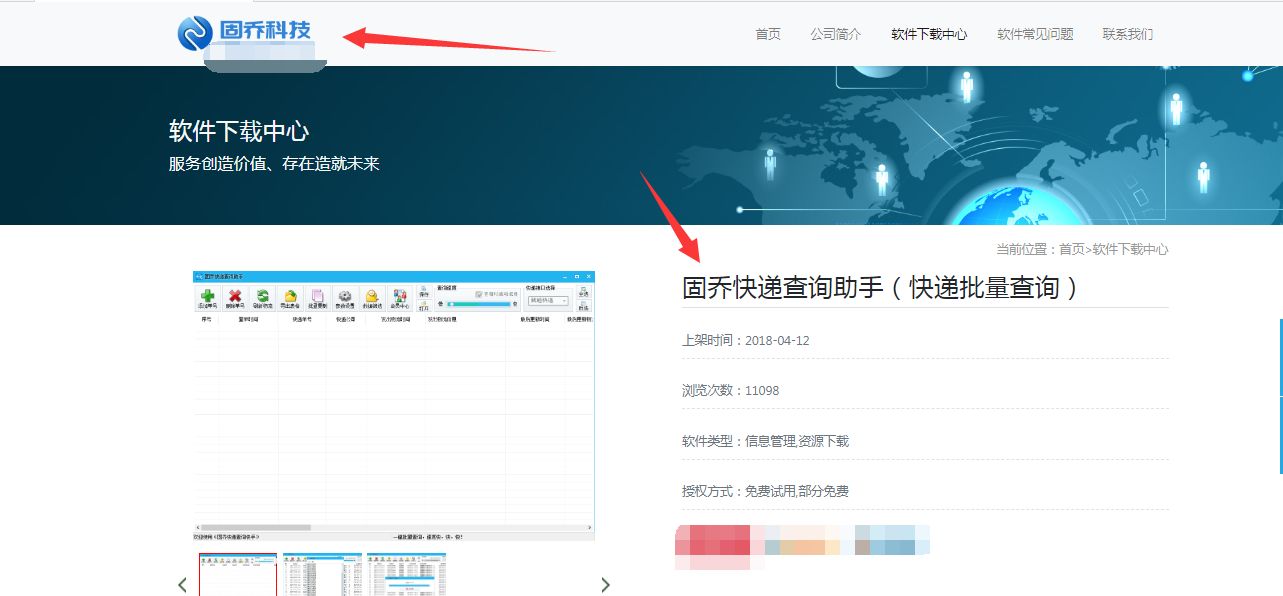
Task: Click the save icon above the open icon
Action: (425, 290)
